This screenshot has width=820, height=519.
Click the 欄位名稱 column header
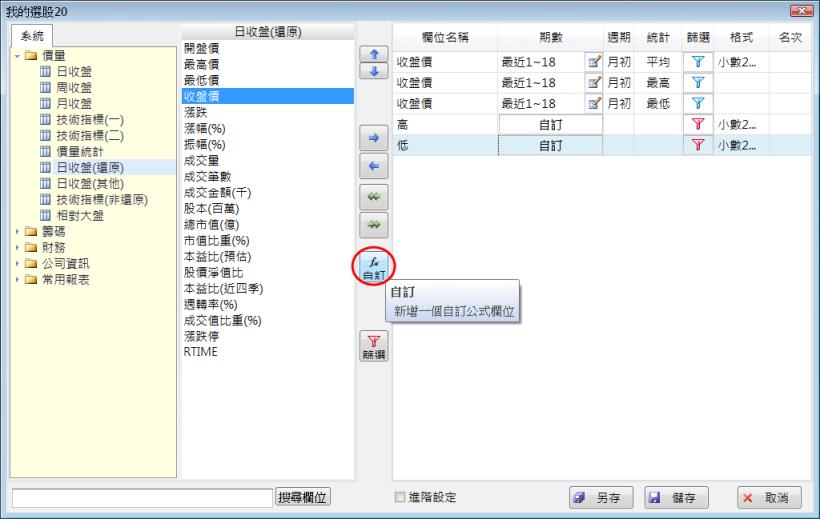[x=445, y=37]
